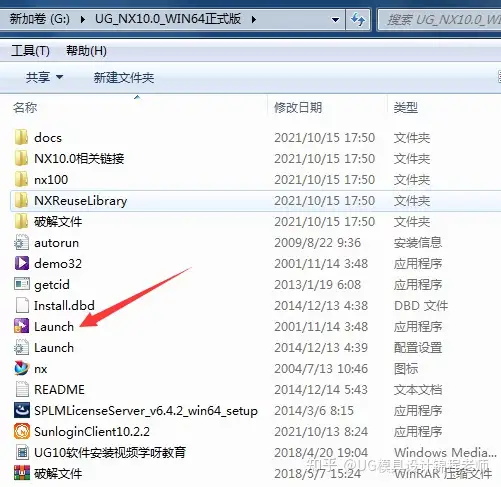Select the NXReuseLibrary folder icon
Image resolution: width=501 pixels, height=487 pixels.
point(21,200)
